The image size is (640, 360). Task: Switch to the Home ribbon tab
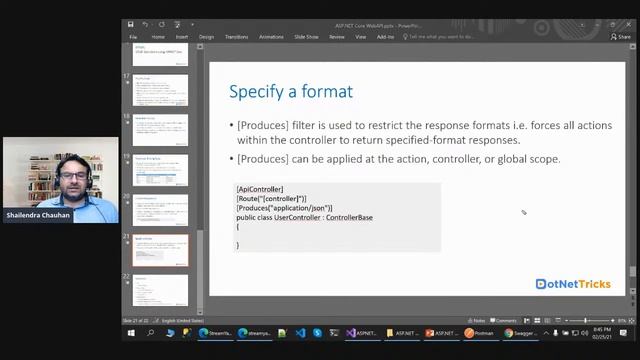tap(158, 37)
